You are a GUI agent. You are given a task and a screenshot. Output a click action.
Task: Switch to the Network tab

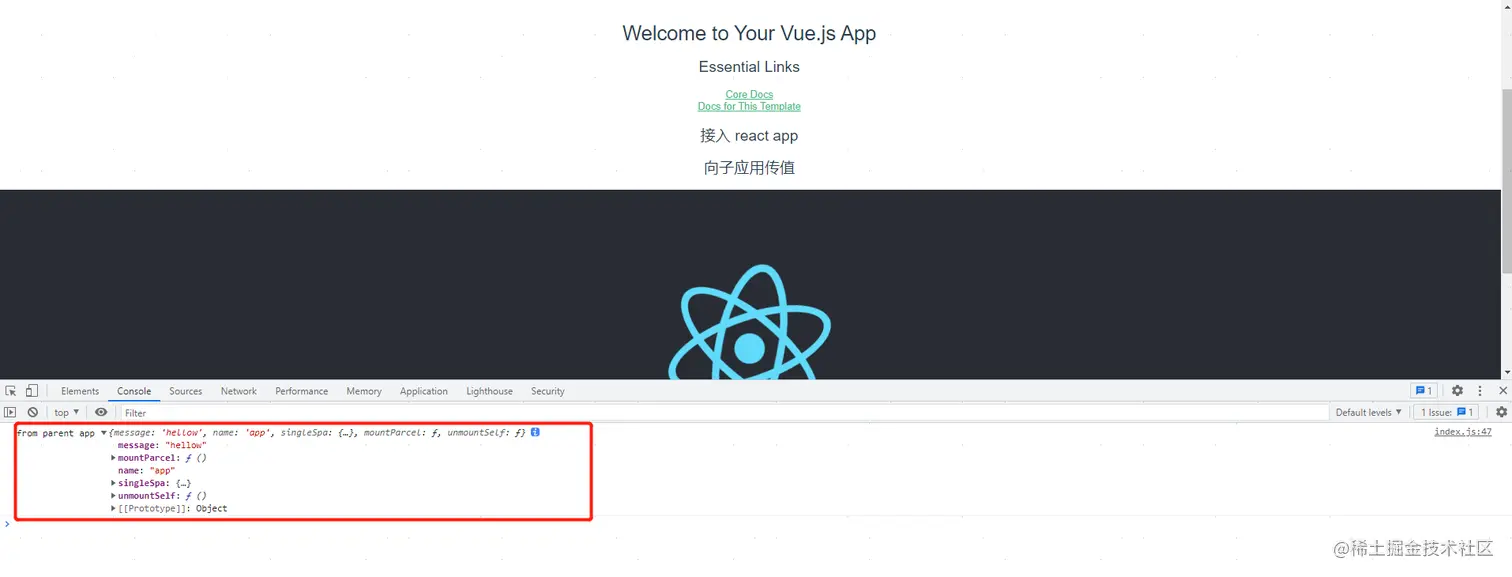[239, 391]
